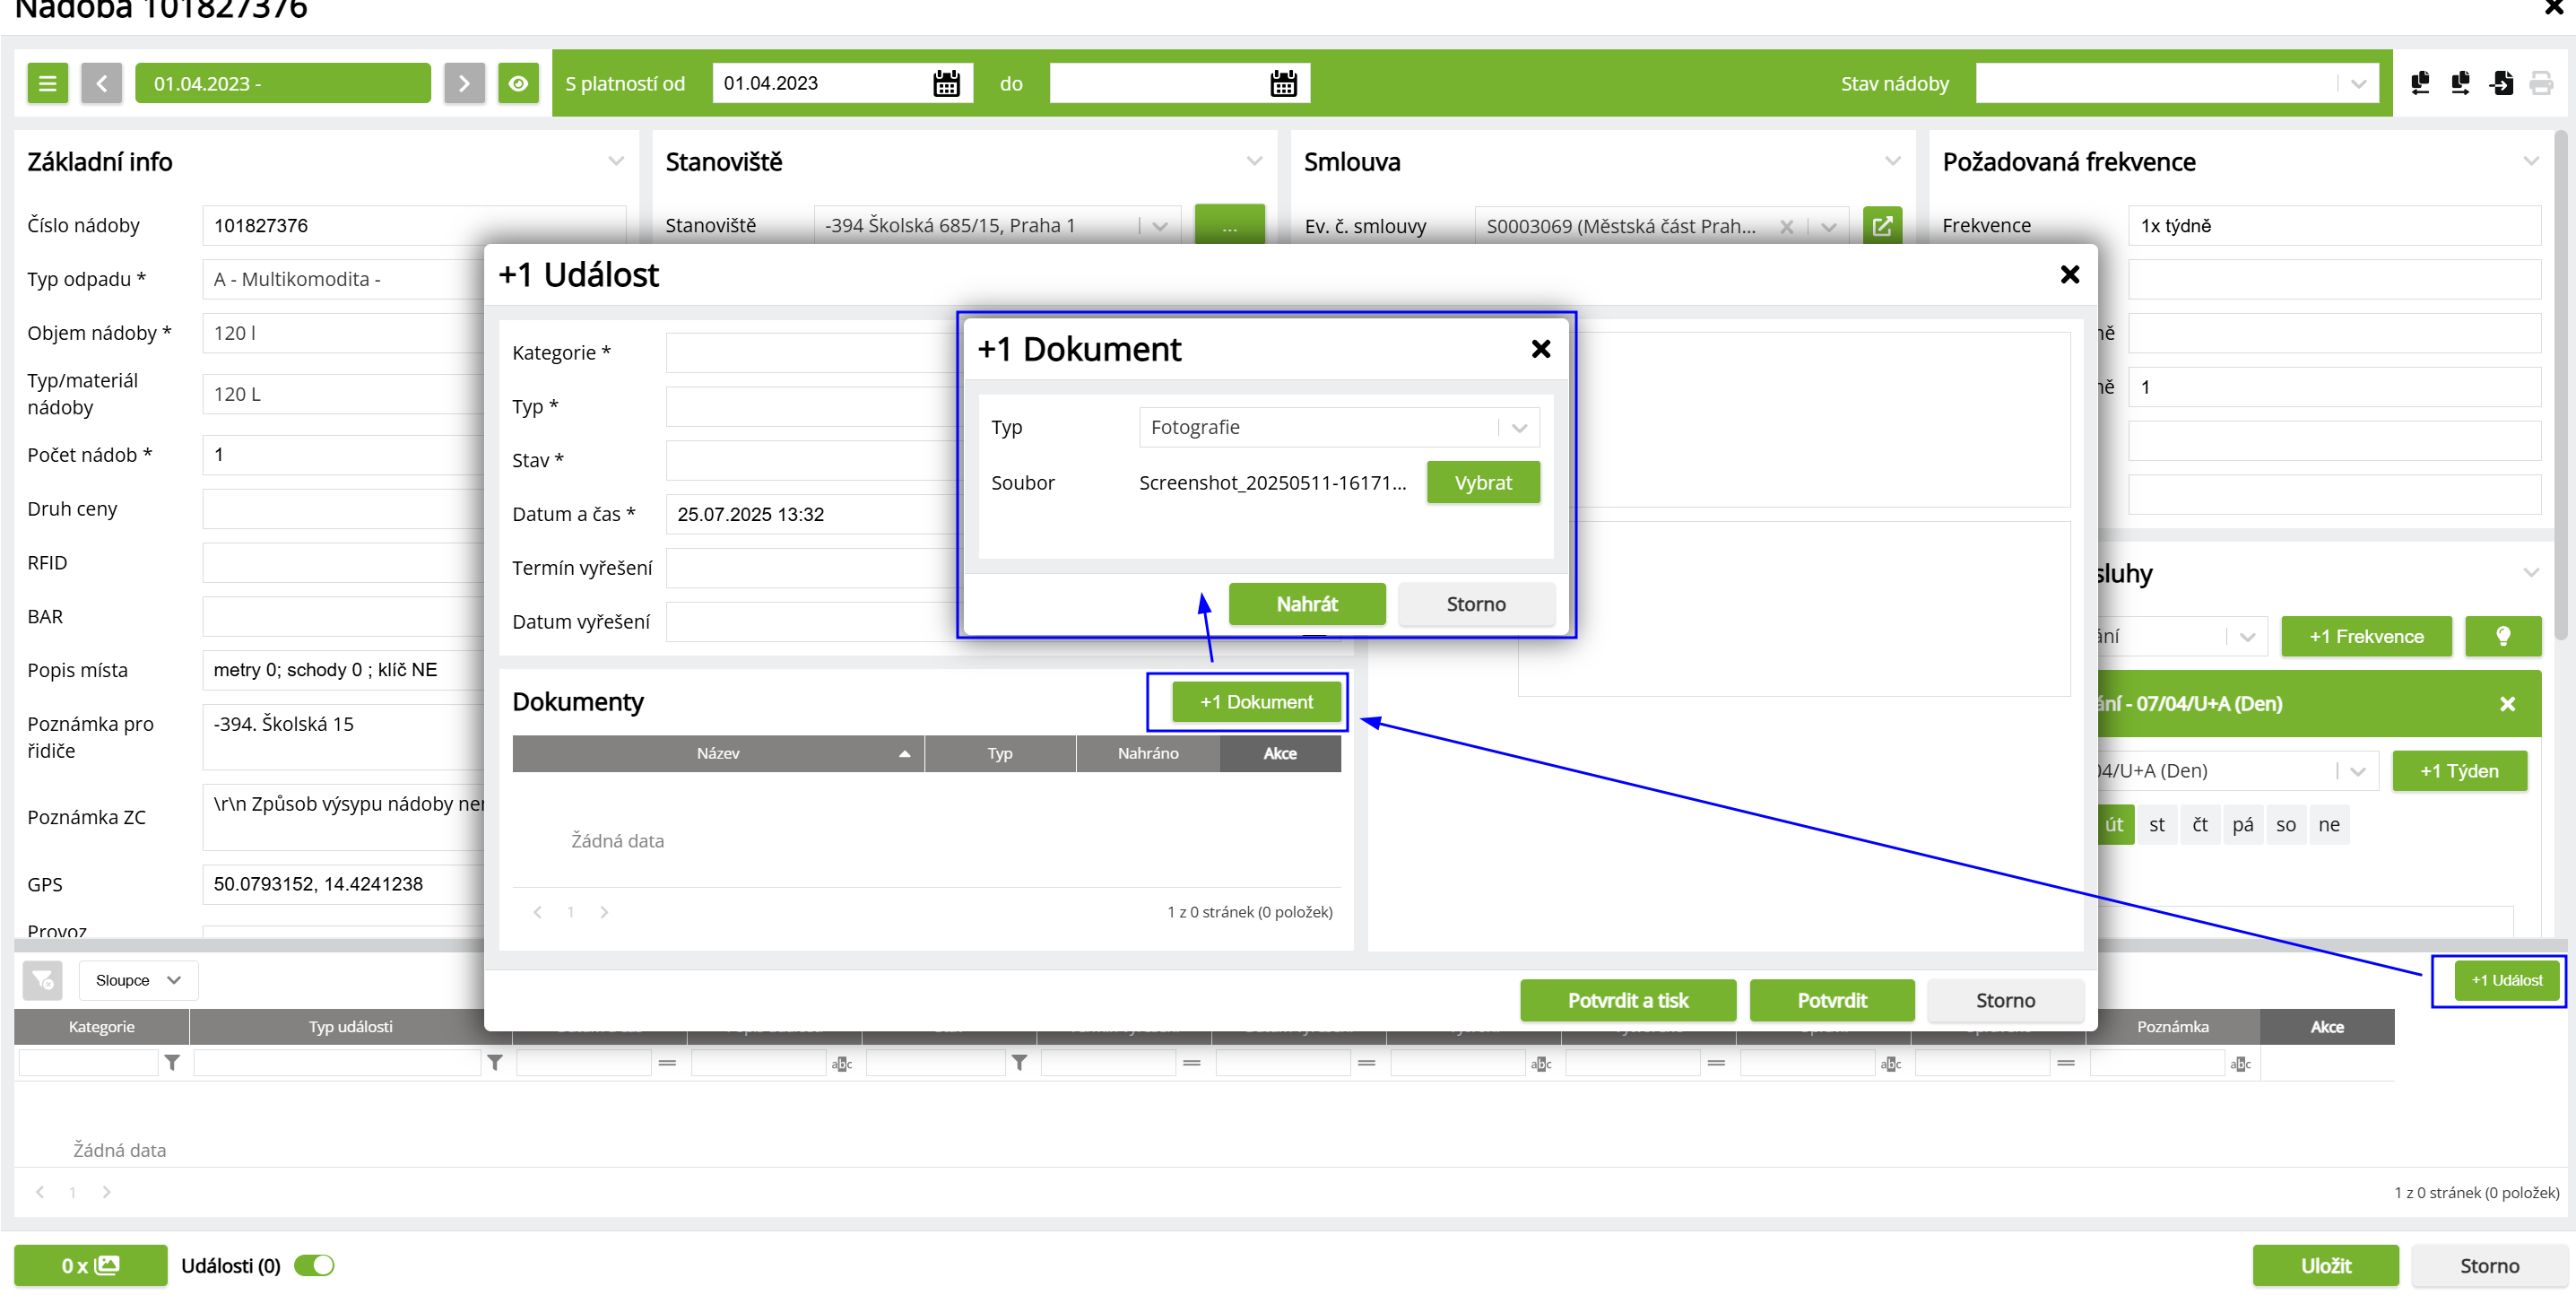This screenshot has height=1295, width=2576.
Task: Click the eye view icon in toolbar
Action: click(x=518, y=84)
